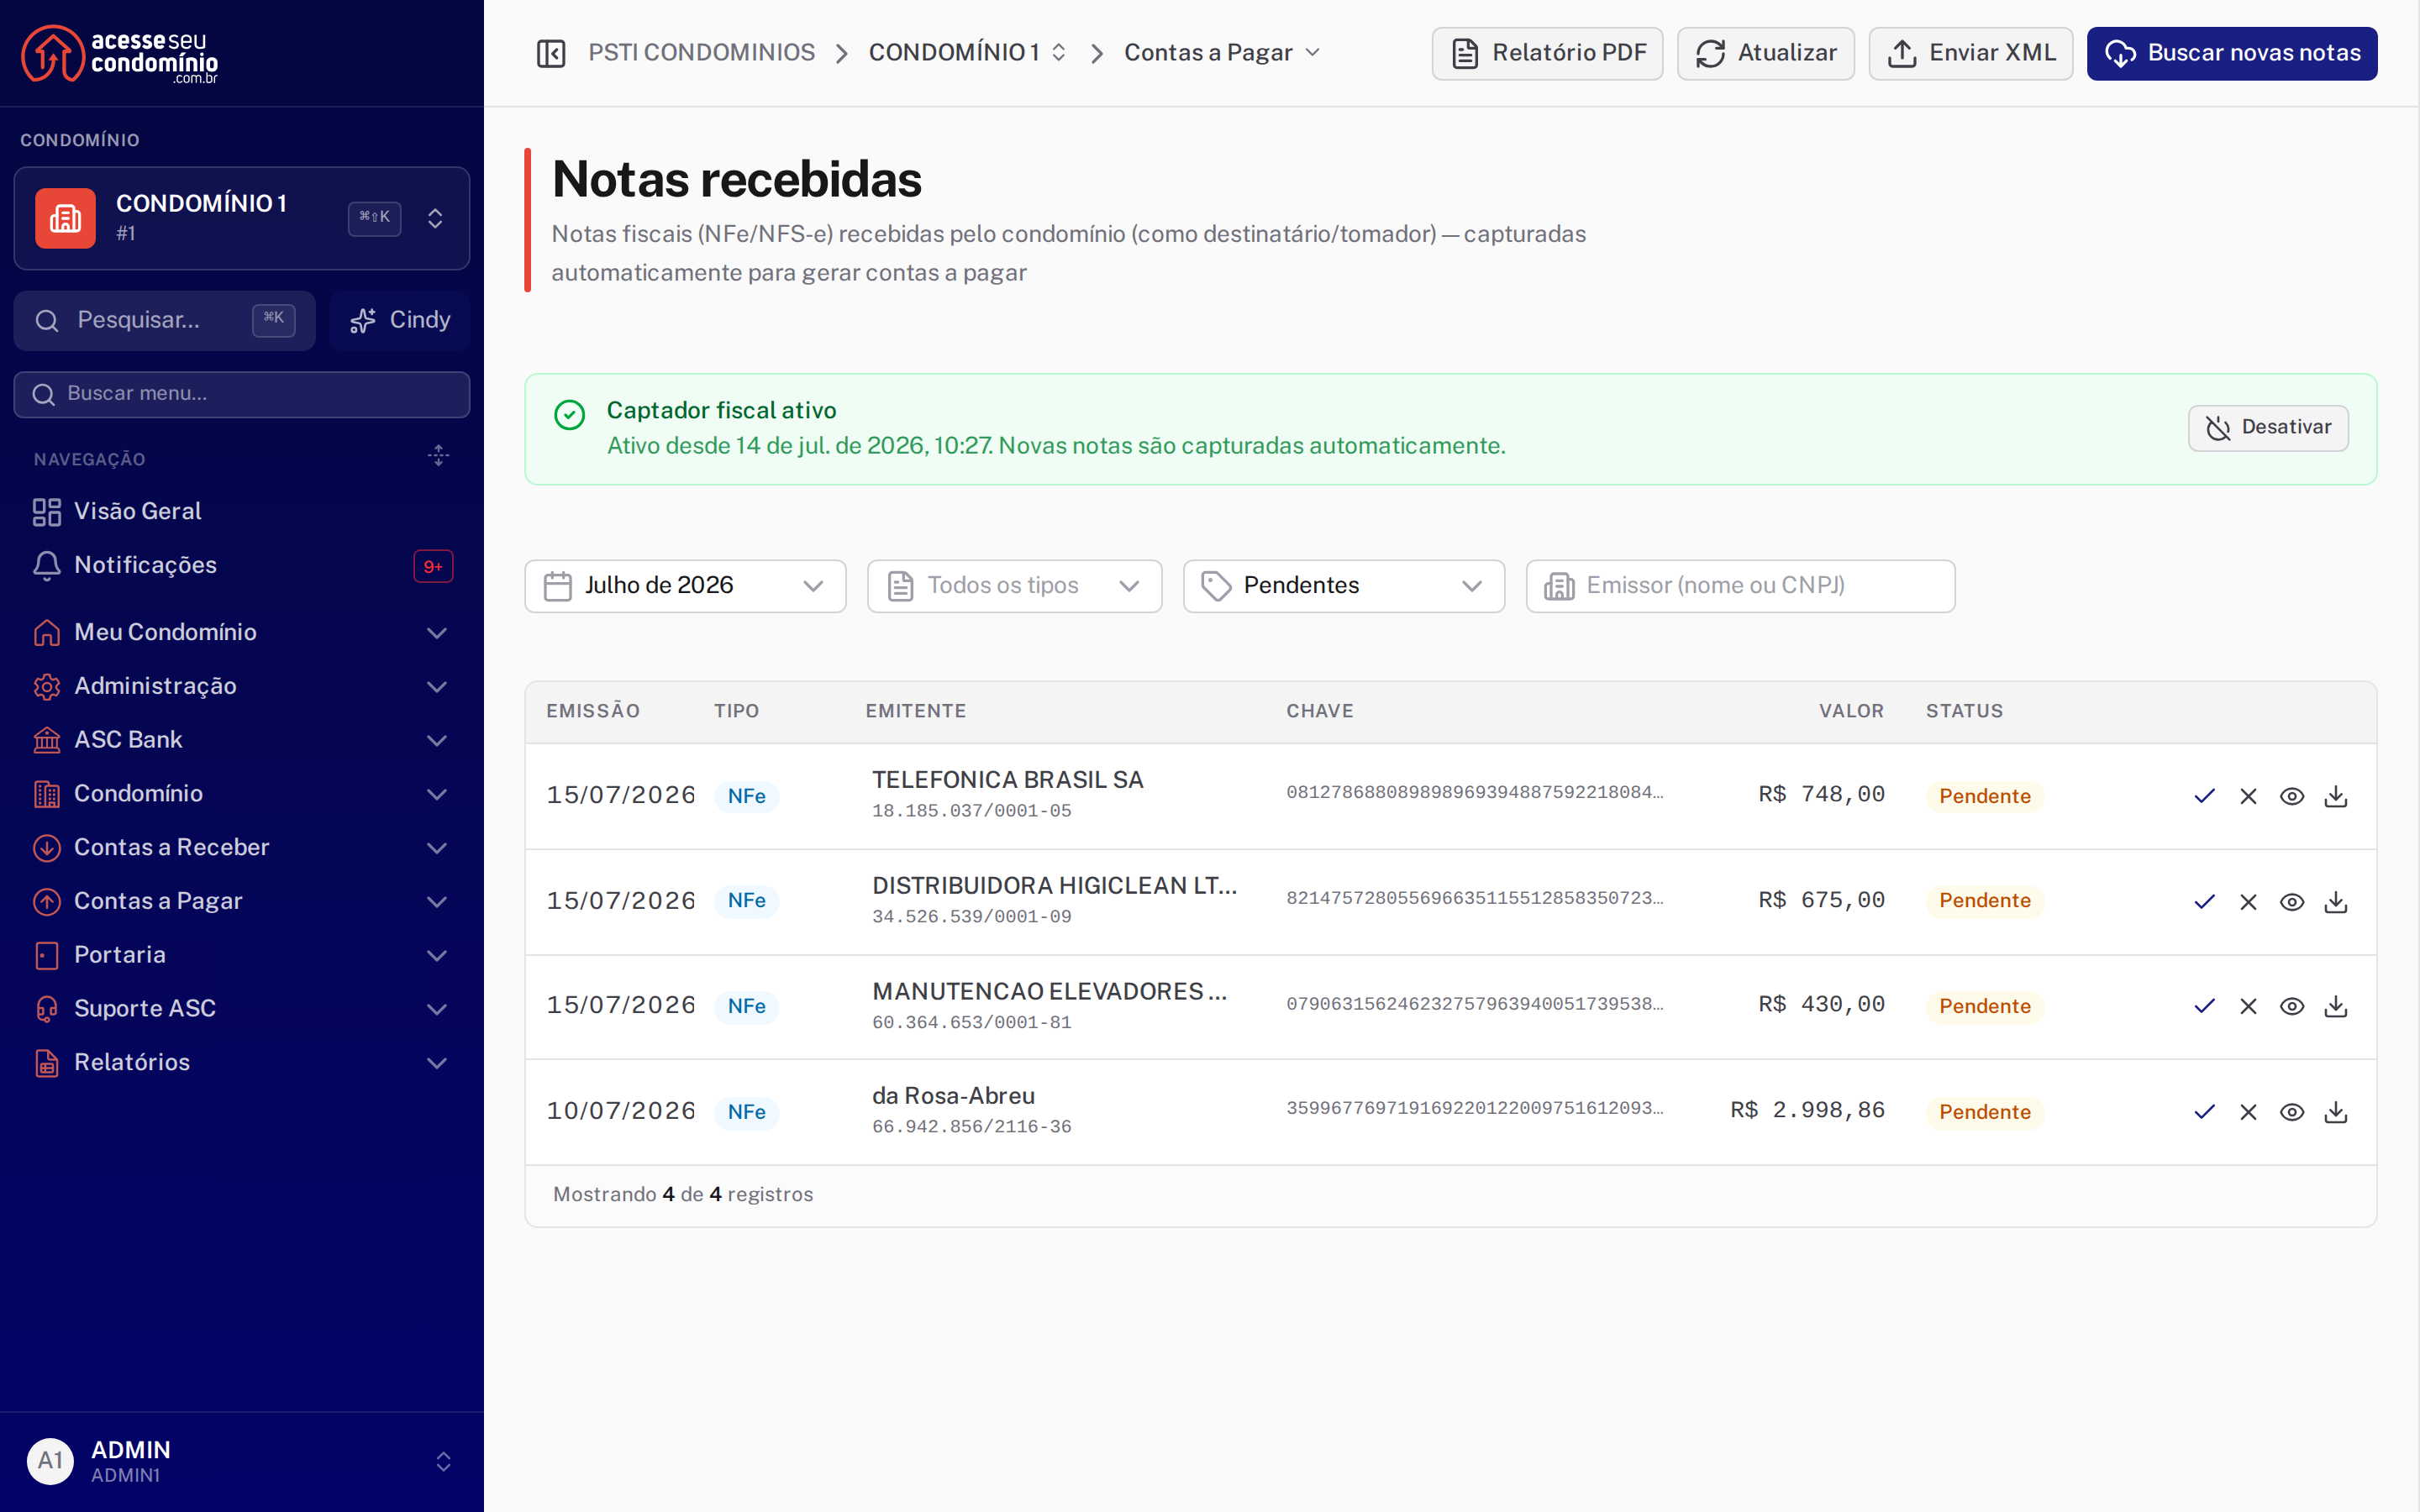
Task: Focus the Buscar menu field
Action: click(x=242, y=394)
